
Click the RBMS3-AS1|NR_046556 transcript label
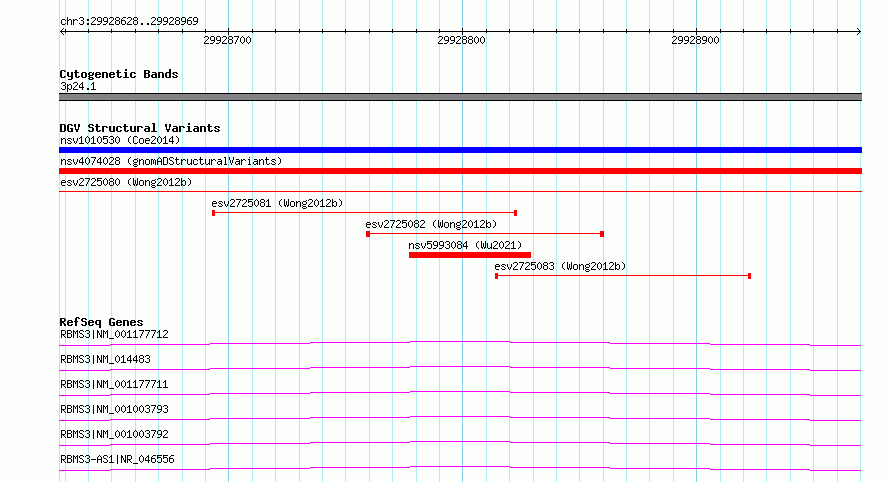pyautogui.click(x=117, y=459)
